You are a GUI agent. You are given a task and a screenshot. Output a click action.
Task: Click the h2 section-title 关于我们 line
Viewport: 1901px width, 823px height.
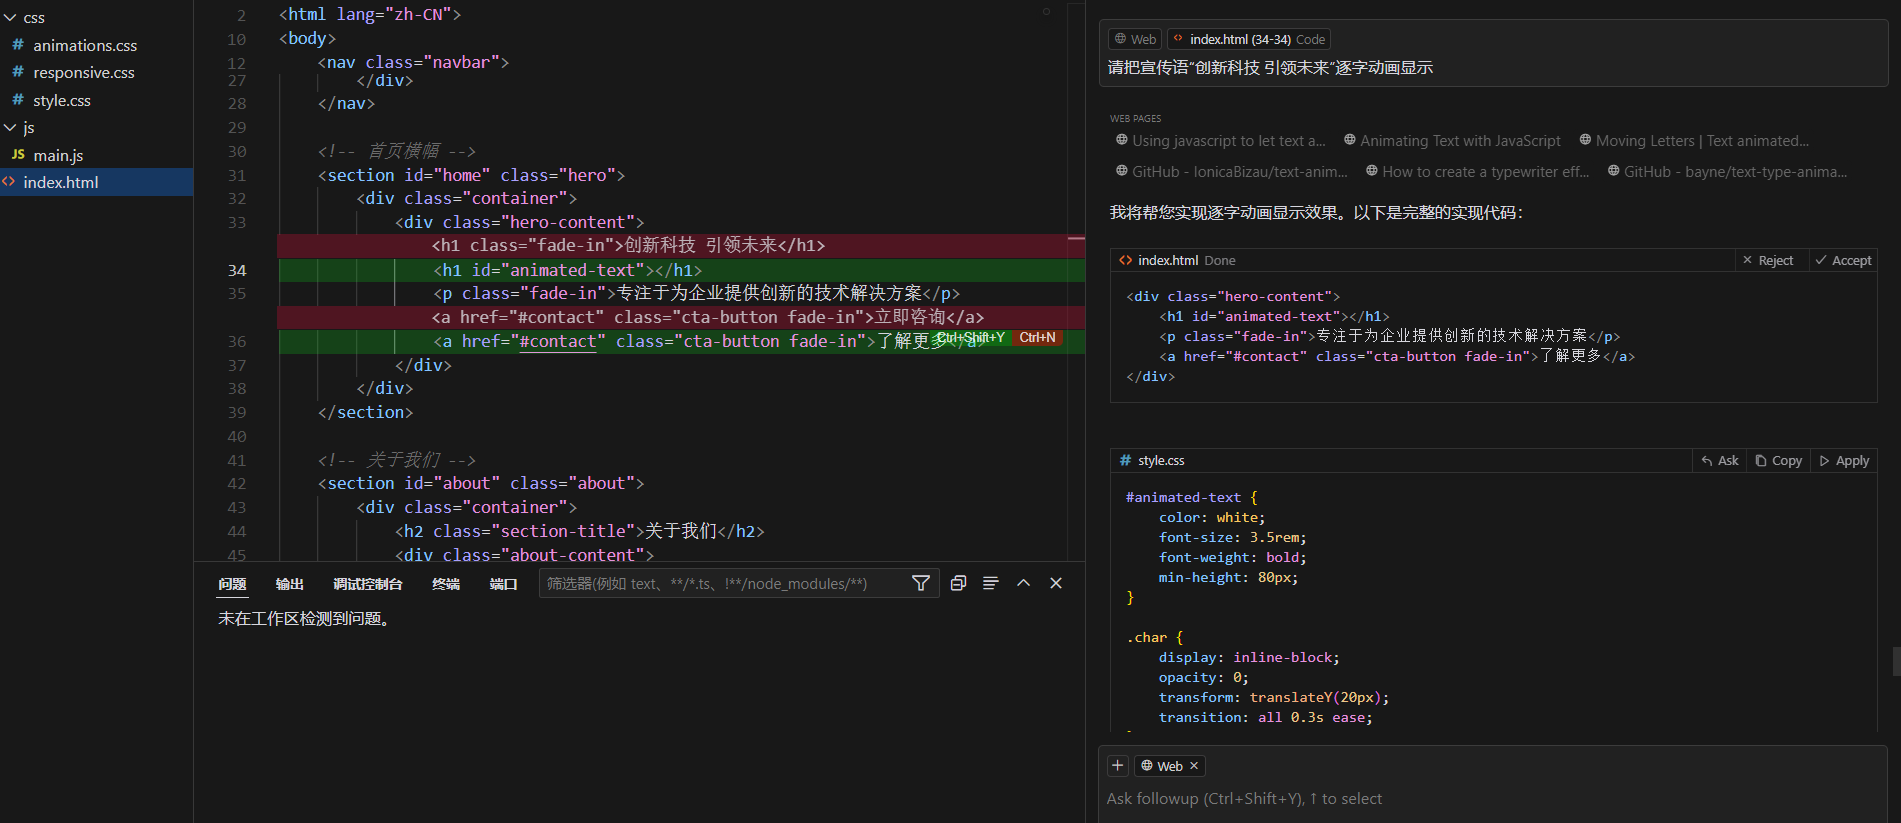click(x=580, y=531)
